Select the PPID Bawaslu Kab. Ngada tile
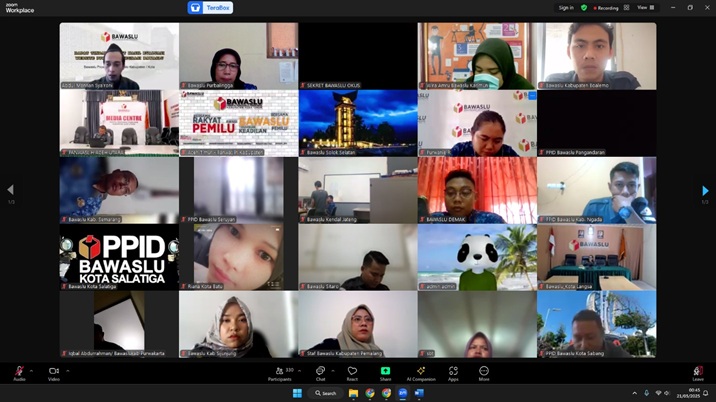 click(x=597, y=190)
